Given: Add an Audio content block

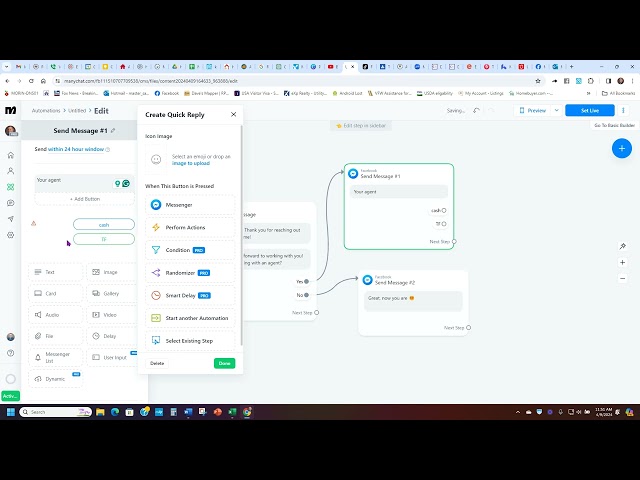Looking at the screenshot, I should (56, 315).
